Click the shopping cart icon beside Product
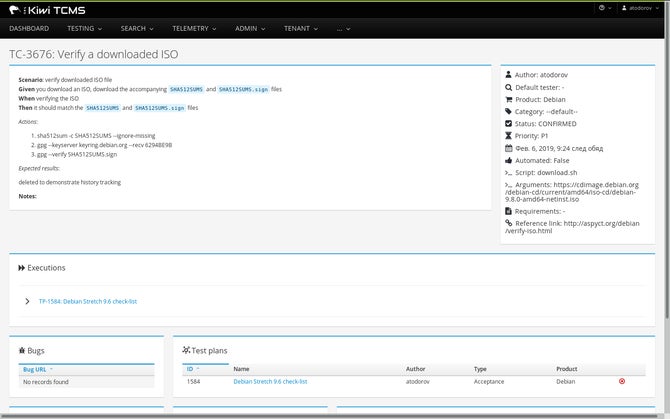The width and height of the screenshot is (670, 419). pyautogui.click(x=508, y=99)
